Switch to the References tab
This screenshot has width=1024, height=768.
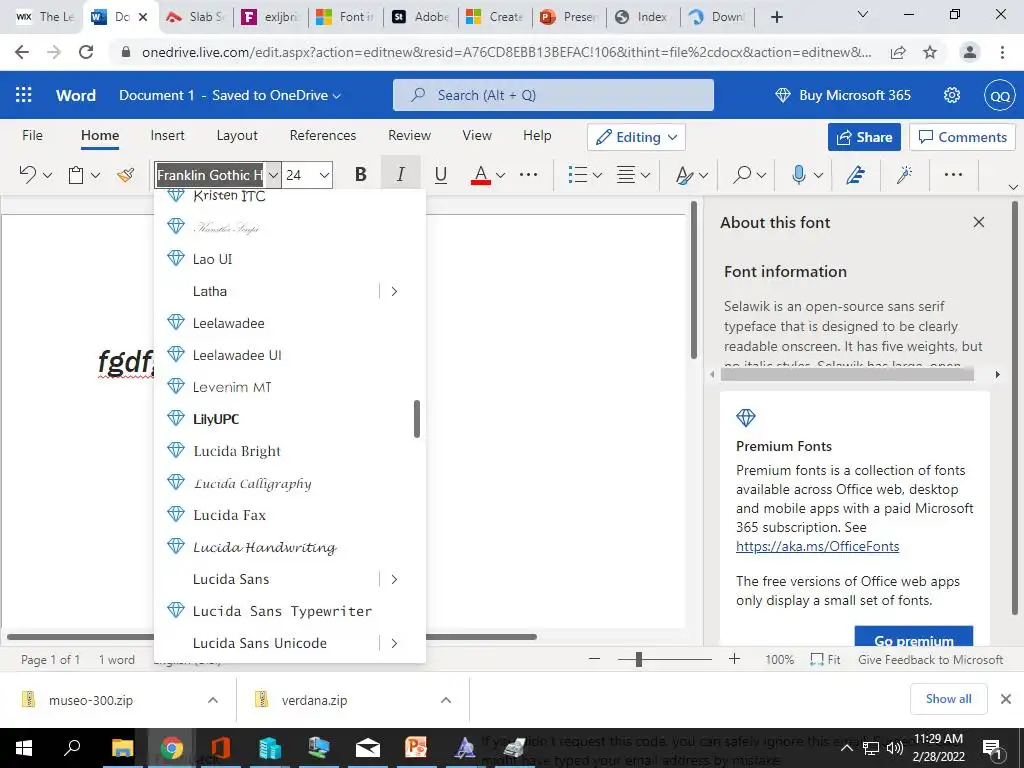pyautogui.click(x=323, y=135)
